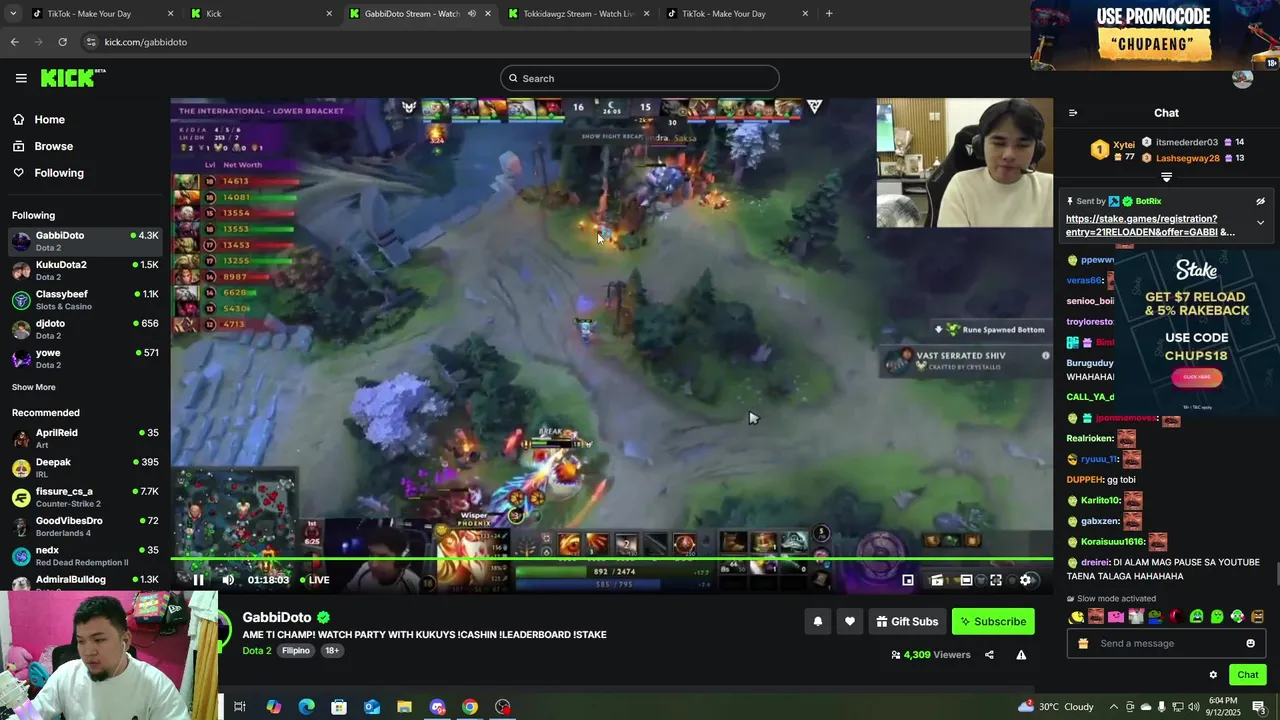The height and width of the screenshot is (720, 1280).
Task: Open the profile avatar menu
Action: pos(1242,79)
